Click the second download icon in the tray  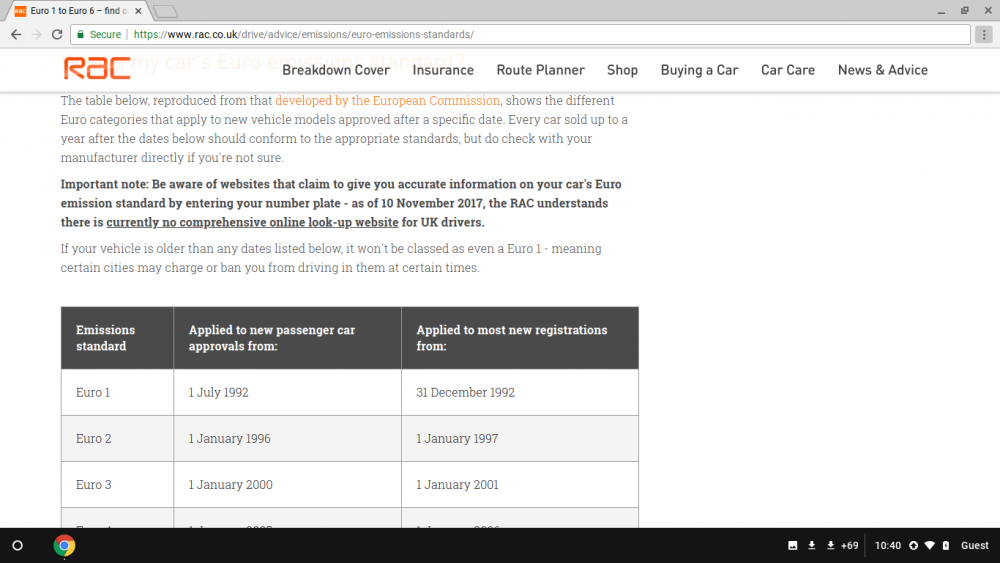(830, 545)
